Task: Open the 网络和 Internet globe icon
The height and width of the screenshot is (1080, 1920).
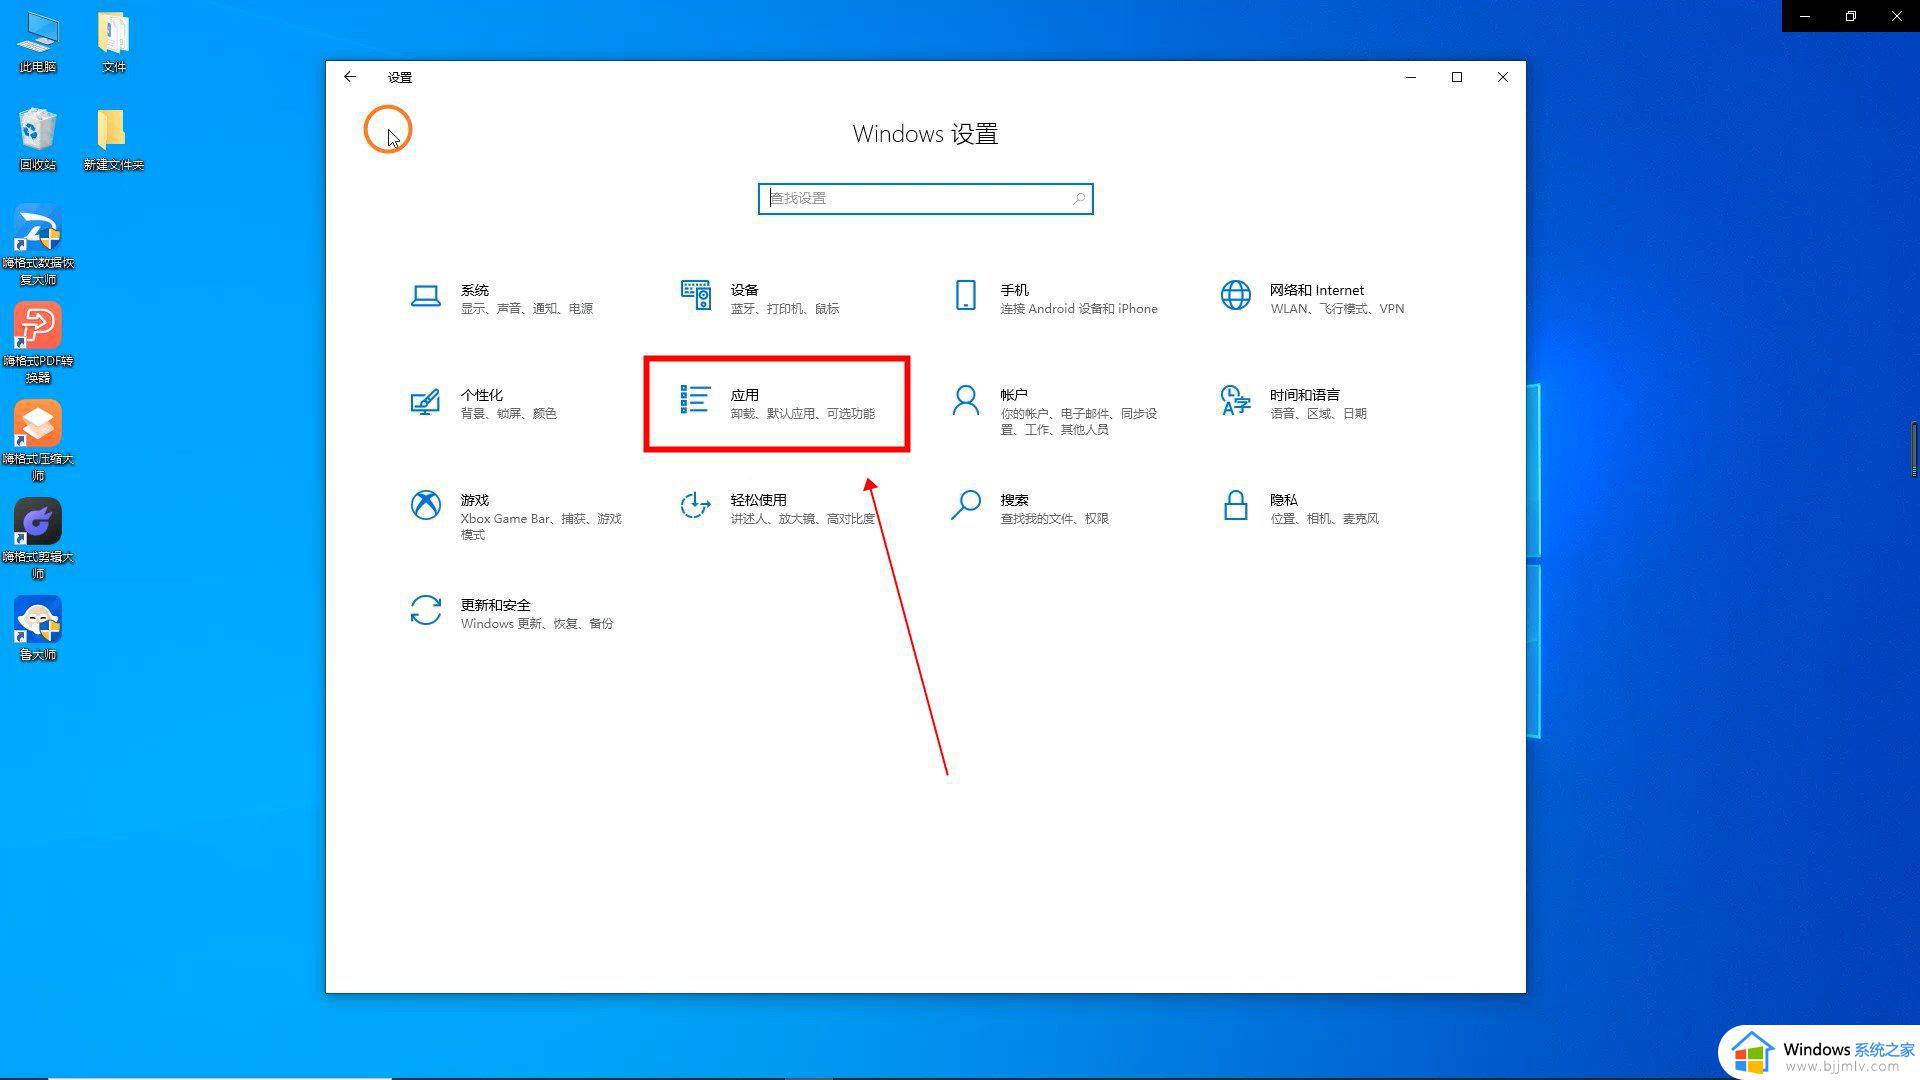Action: pos(1235,295)
